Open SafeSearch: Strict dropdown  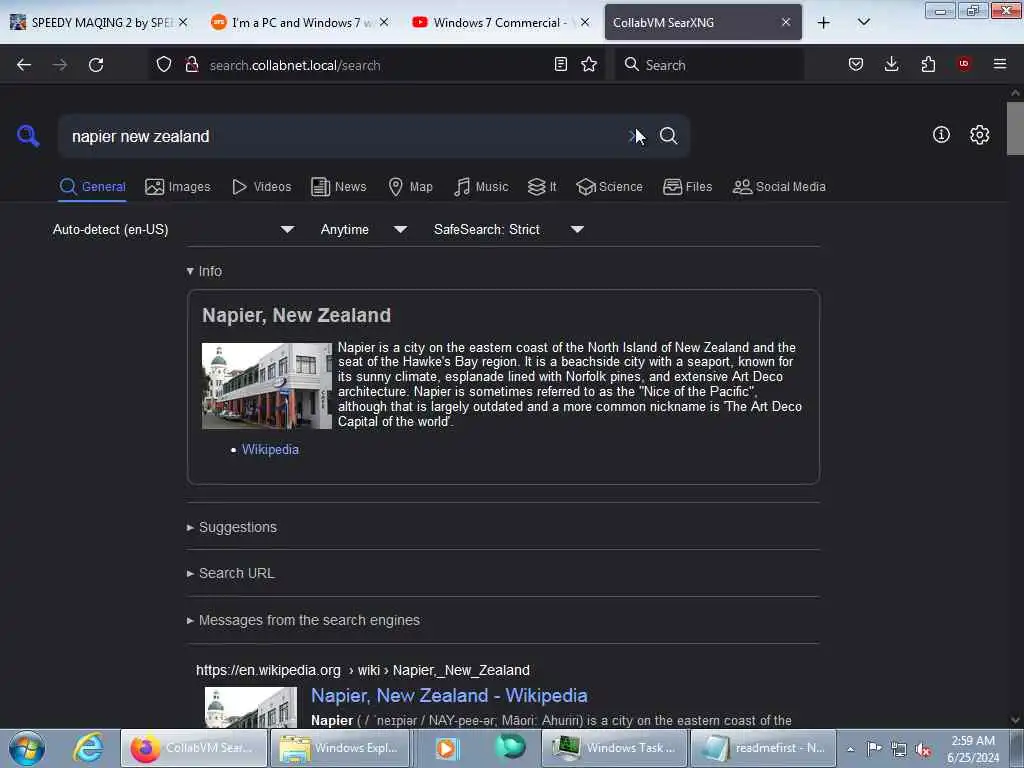pyautogui.click(x=508, y=229)
